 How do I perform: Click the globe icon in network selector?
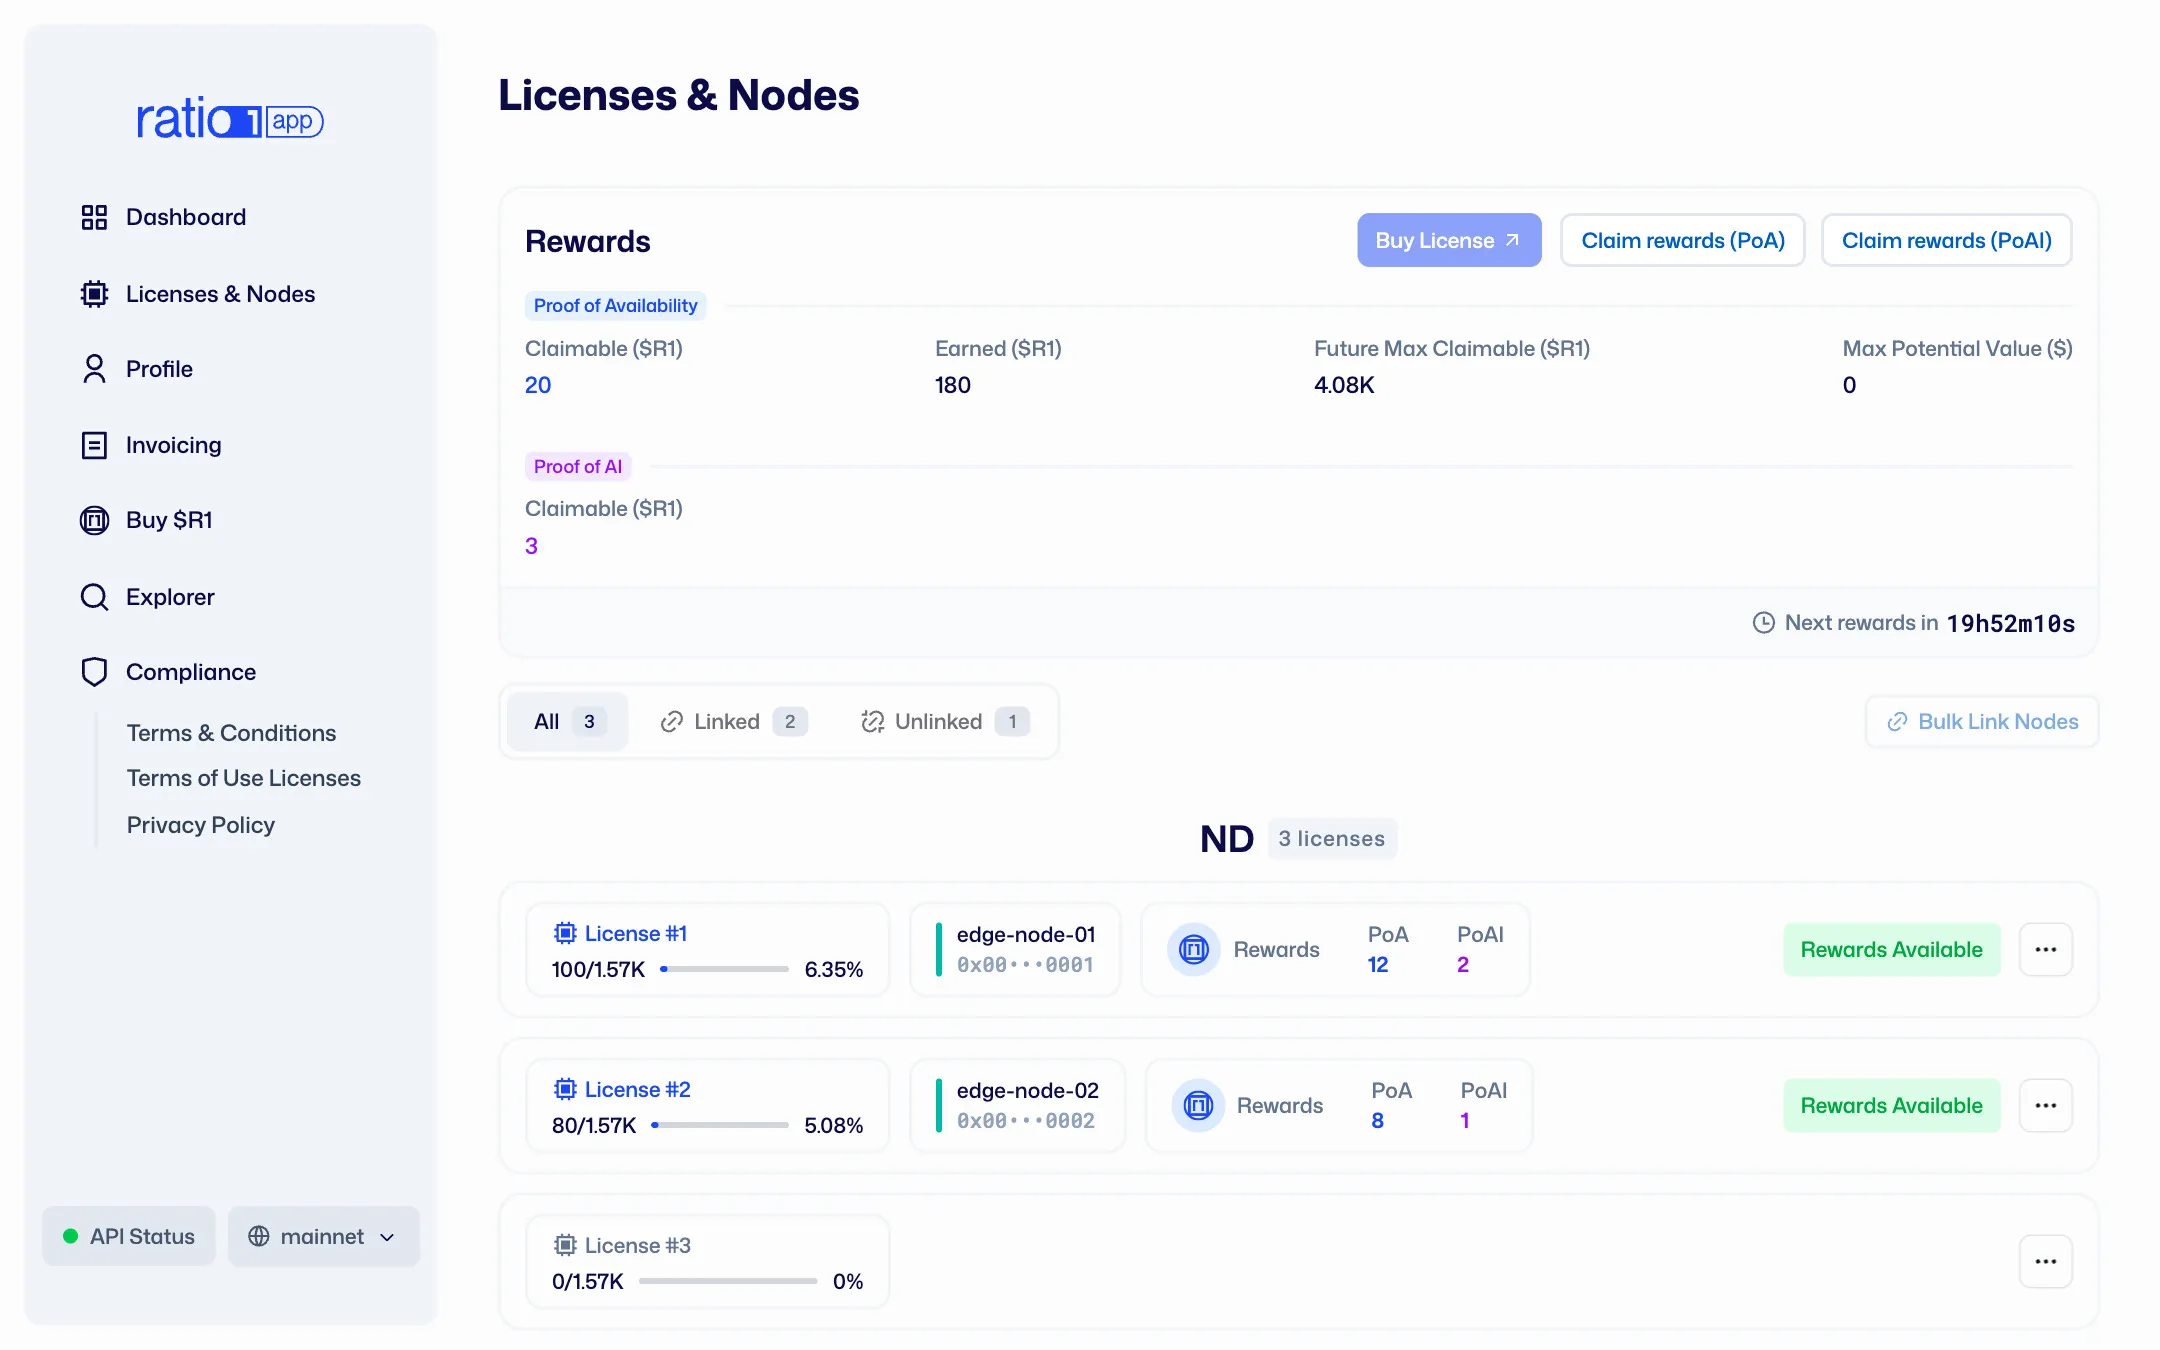click(259, 1236)
